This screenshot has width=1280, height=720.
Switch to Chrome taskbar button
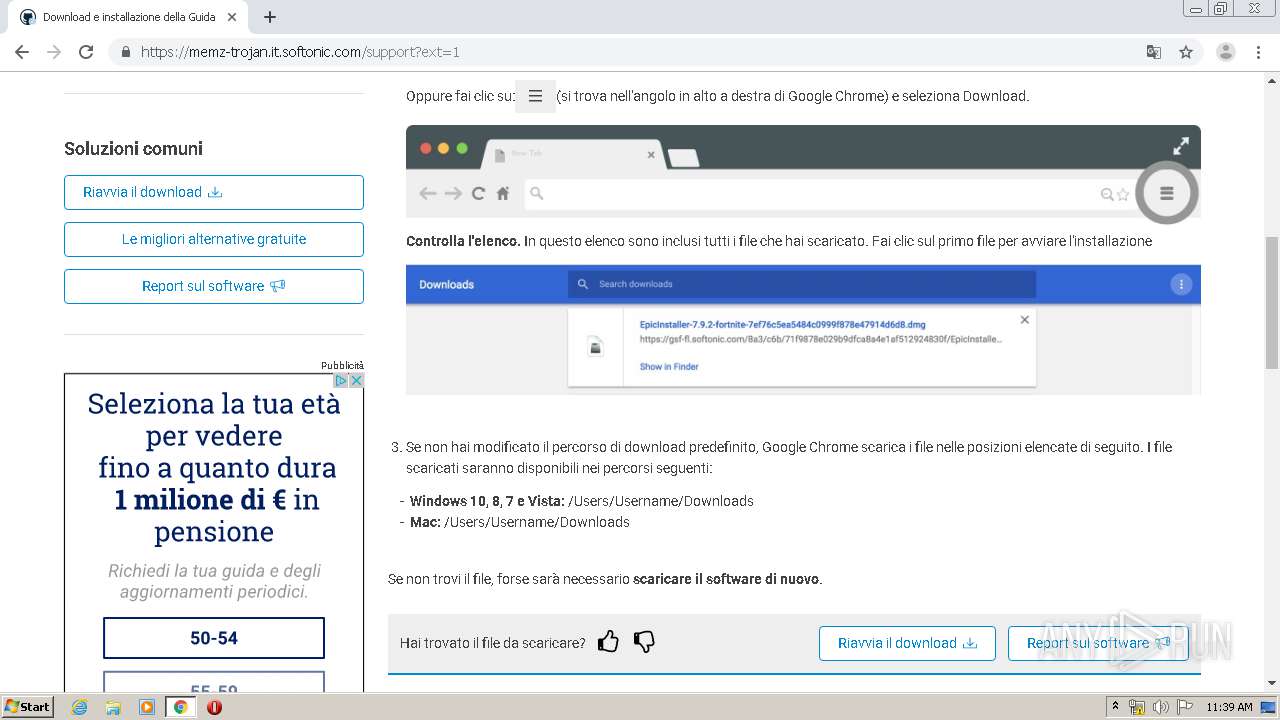pos(180,707)
